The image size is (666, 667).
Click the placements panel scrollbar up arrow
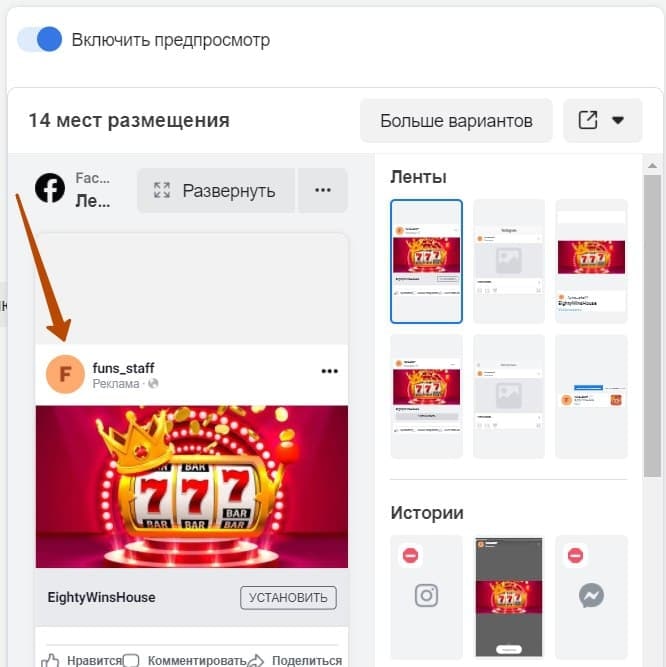(x=652, y=166)
